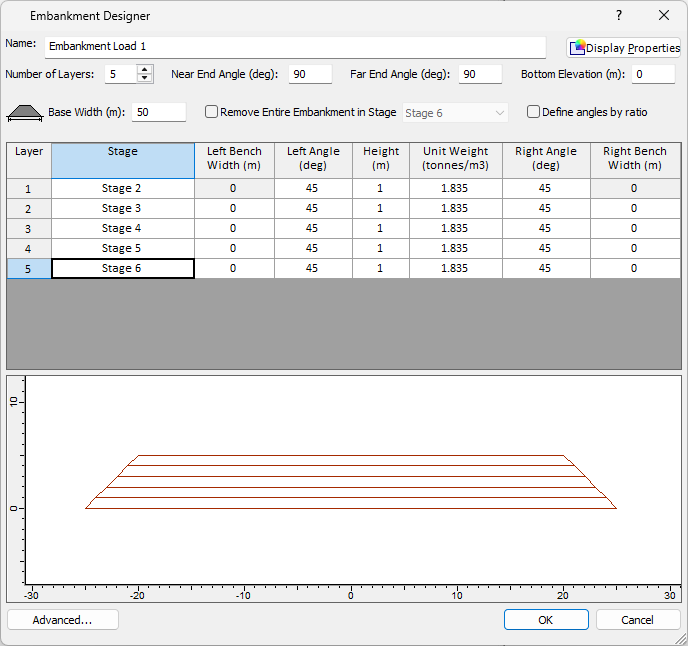
Task: Select row header for layer 3
Action: [29, 229]
